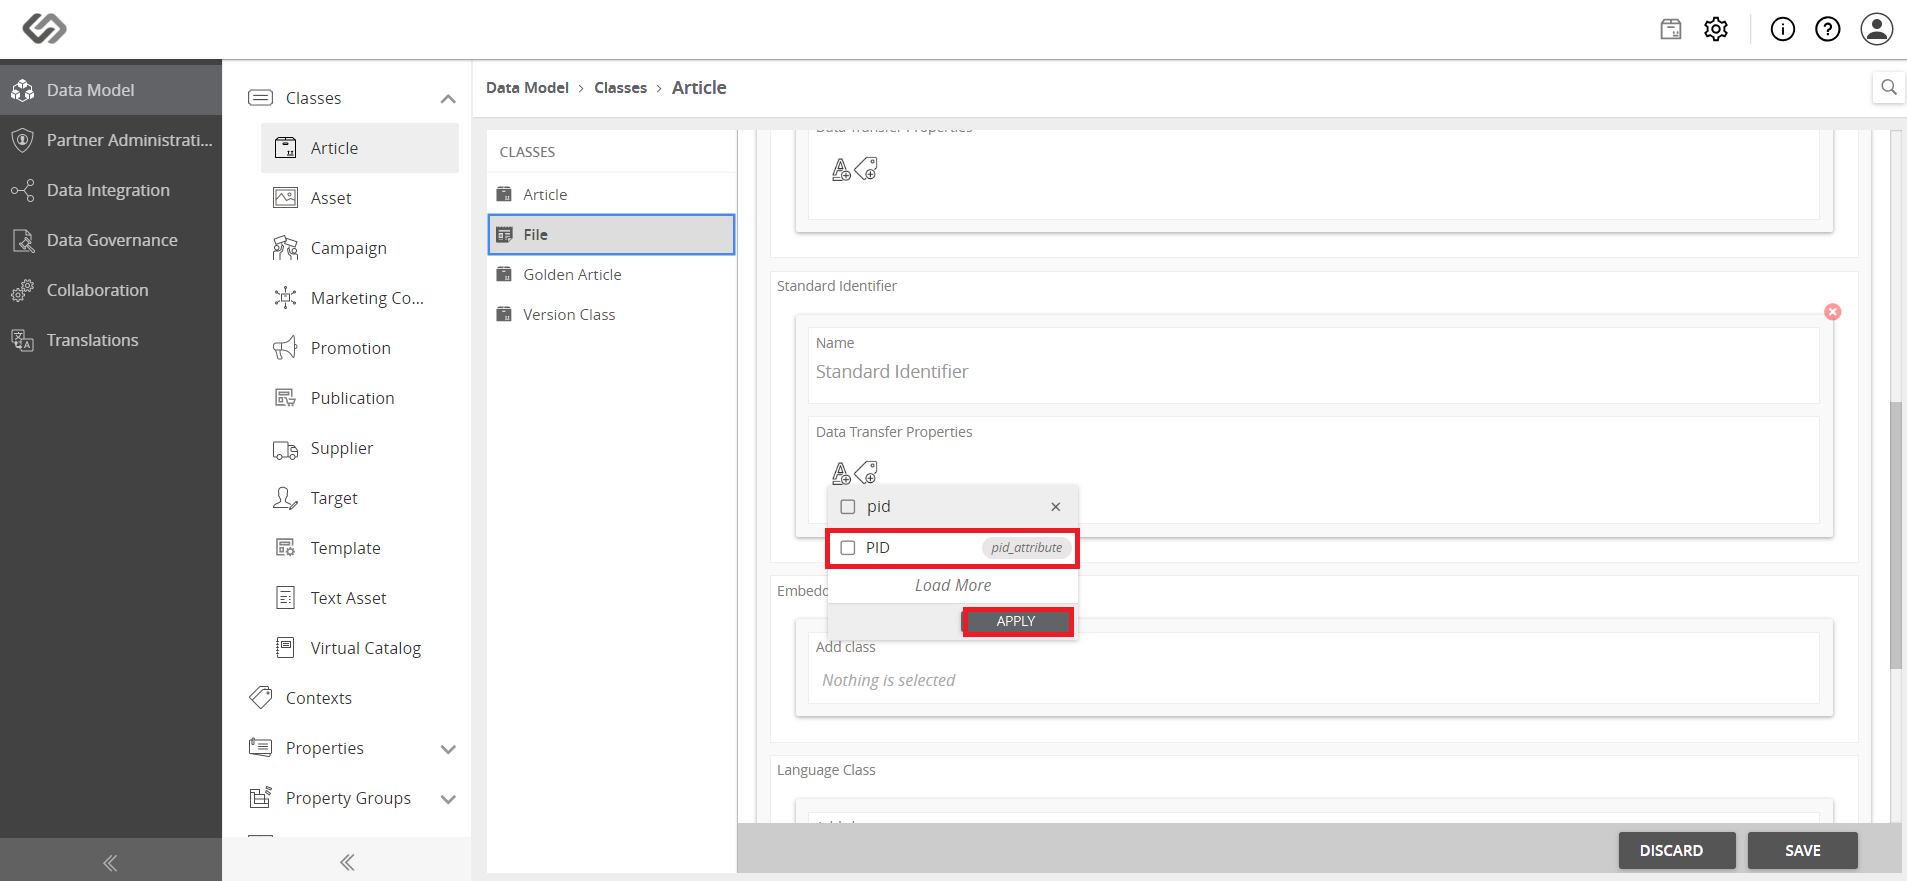Click Classes breadcrumb link
This screenshot has height=881, width=1907.
click(x=620, y=88)
